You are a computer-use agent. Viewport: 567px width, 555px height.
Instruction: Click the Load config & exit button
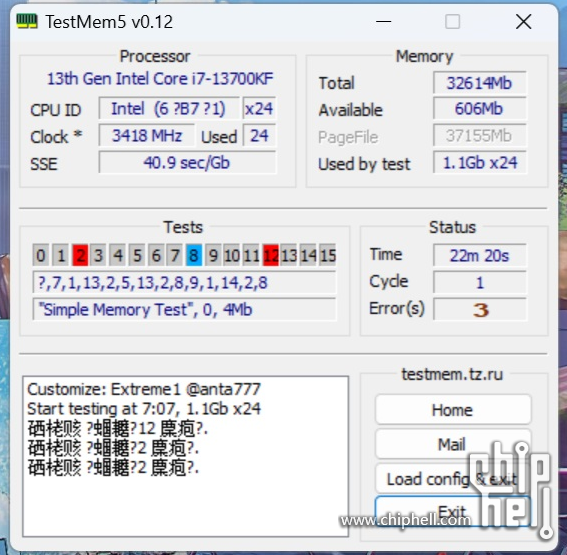click(x=453, y=479)
